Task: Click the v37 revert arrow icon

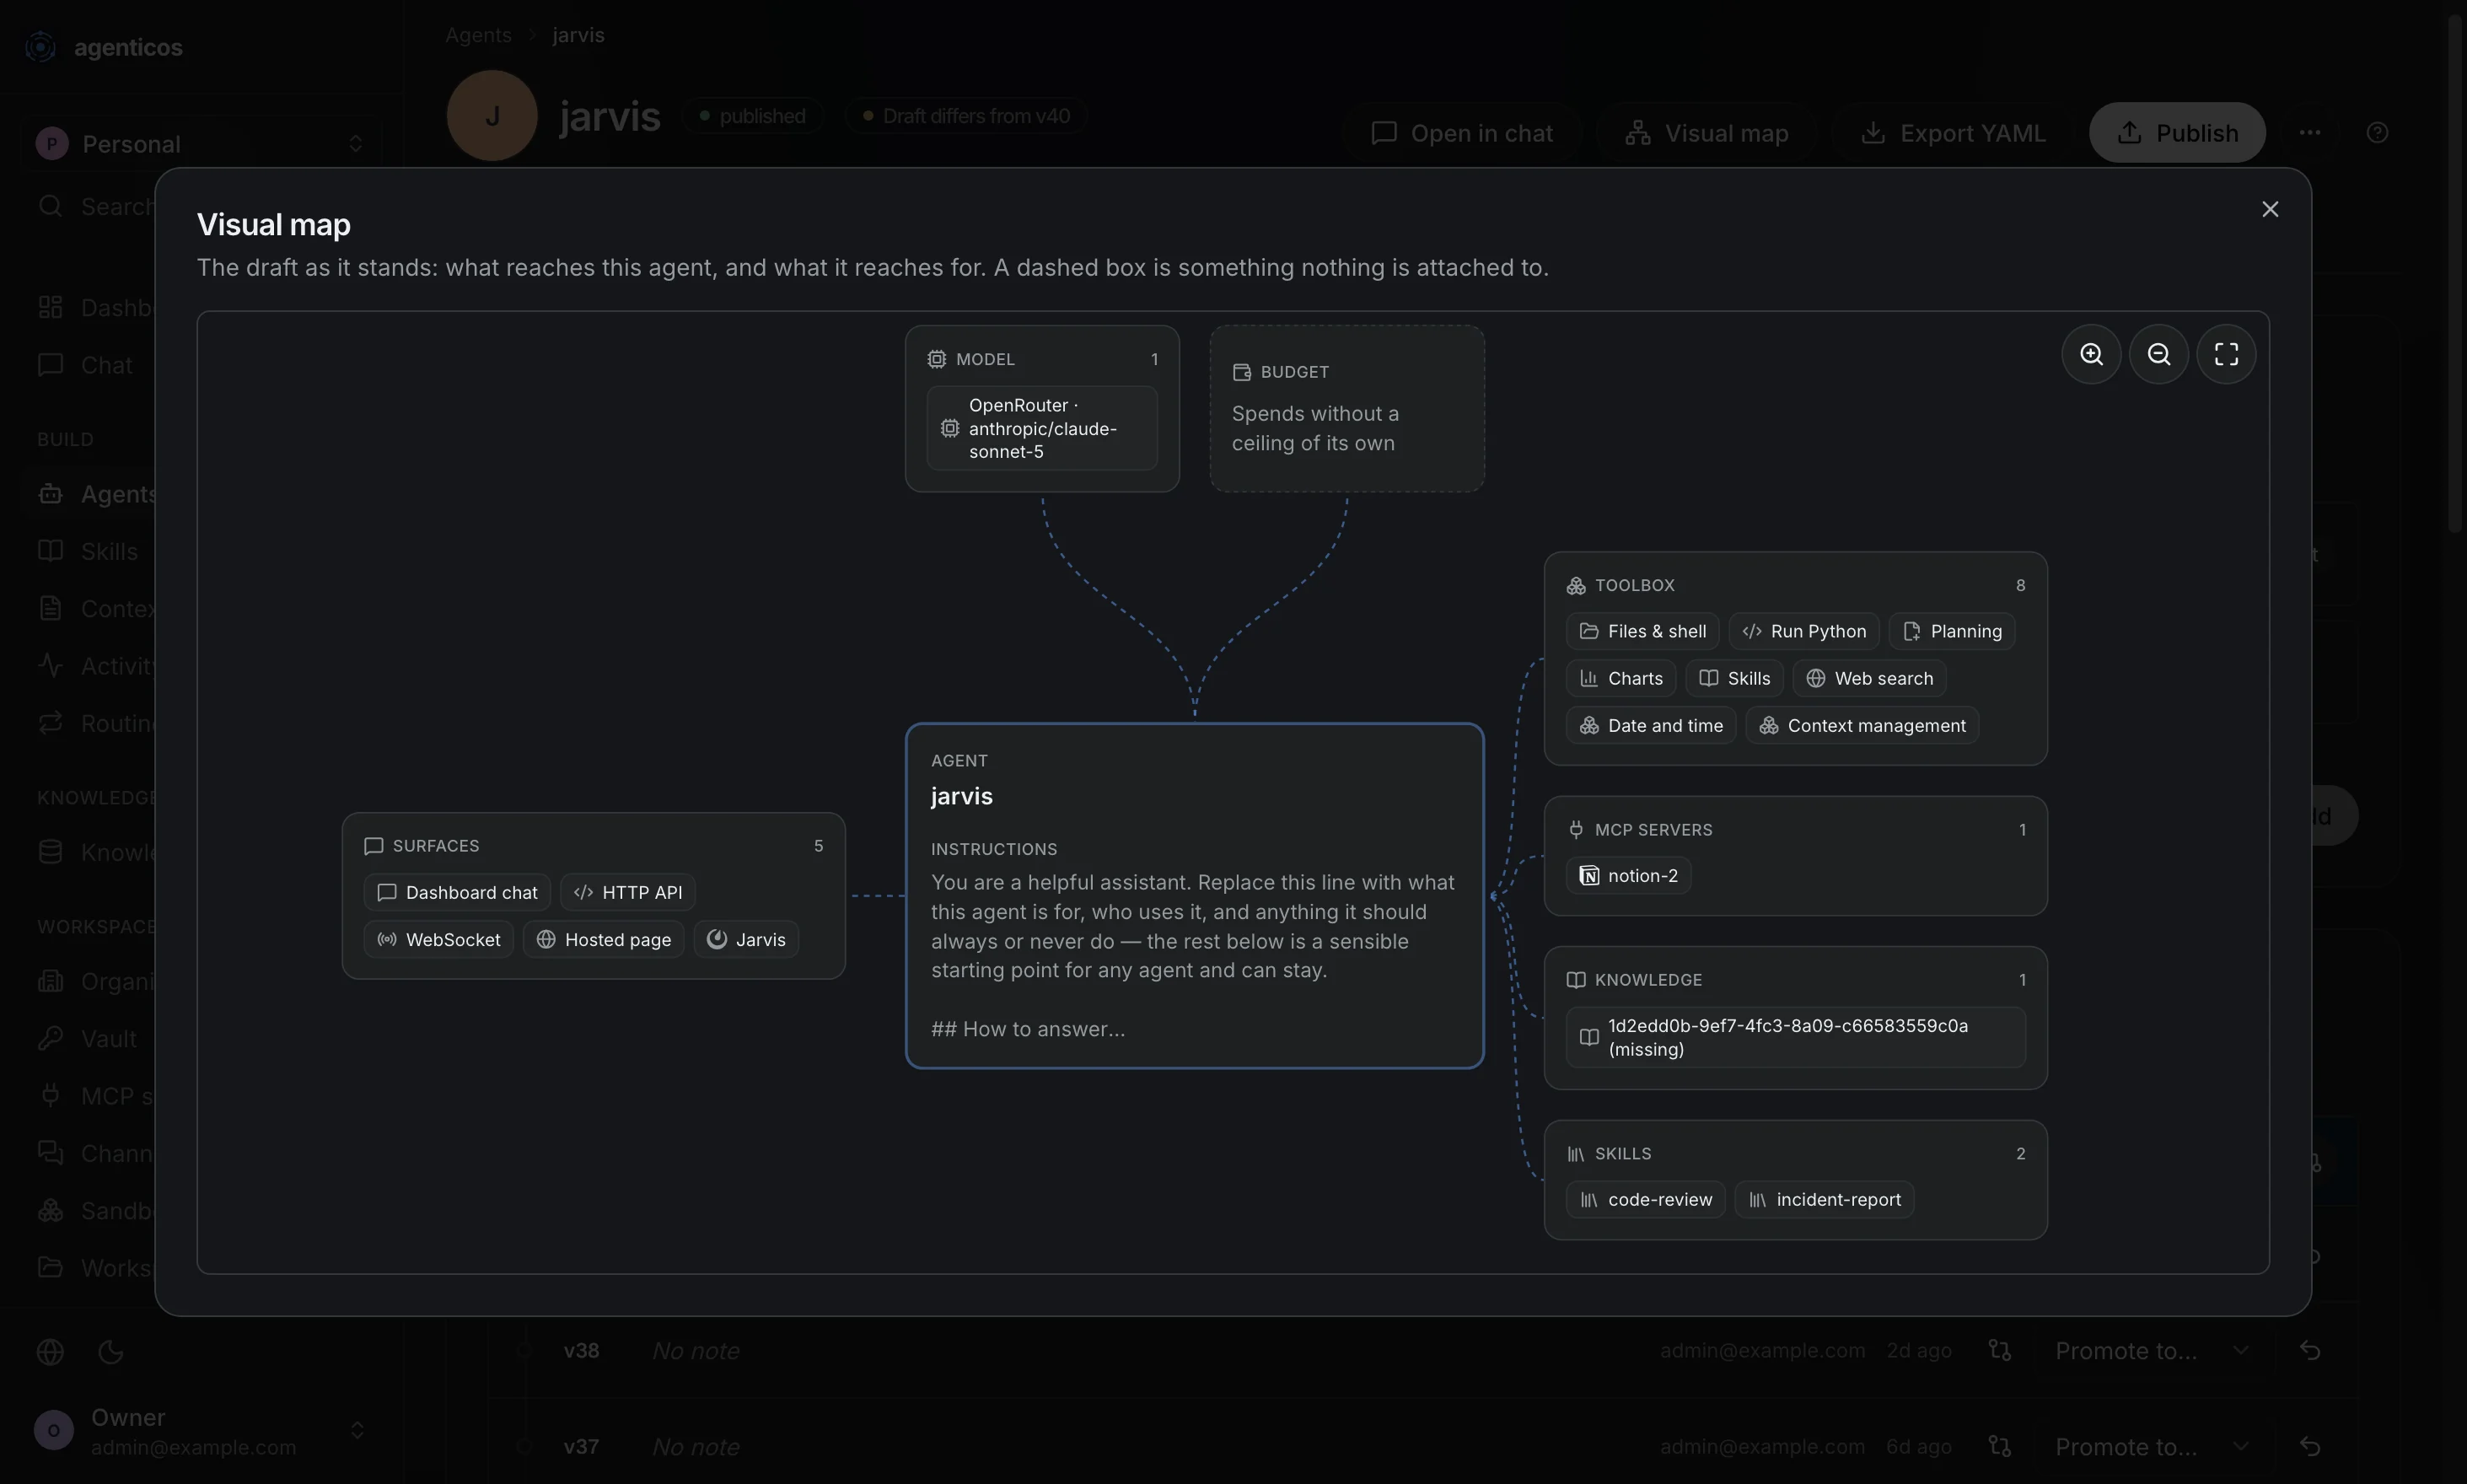Action: pos(2309,1446)
